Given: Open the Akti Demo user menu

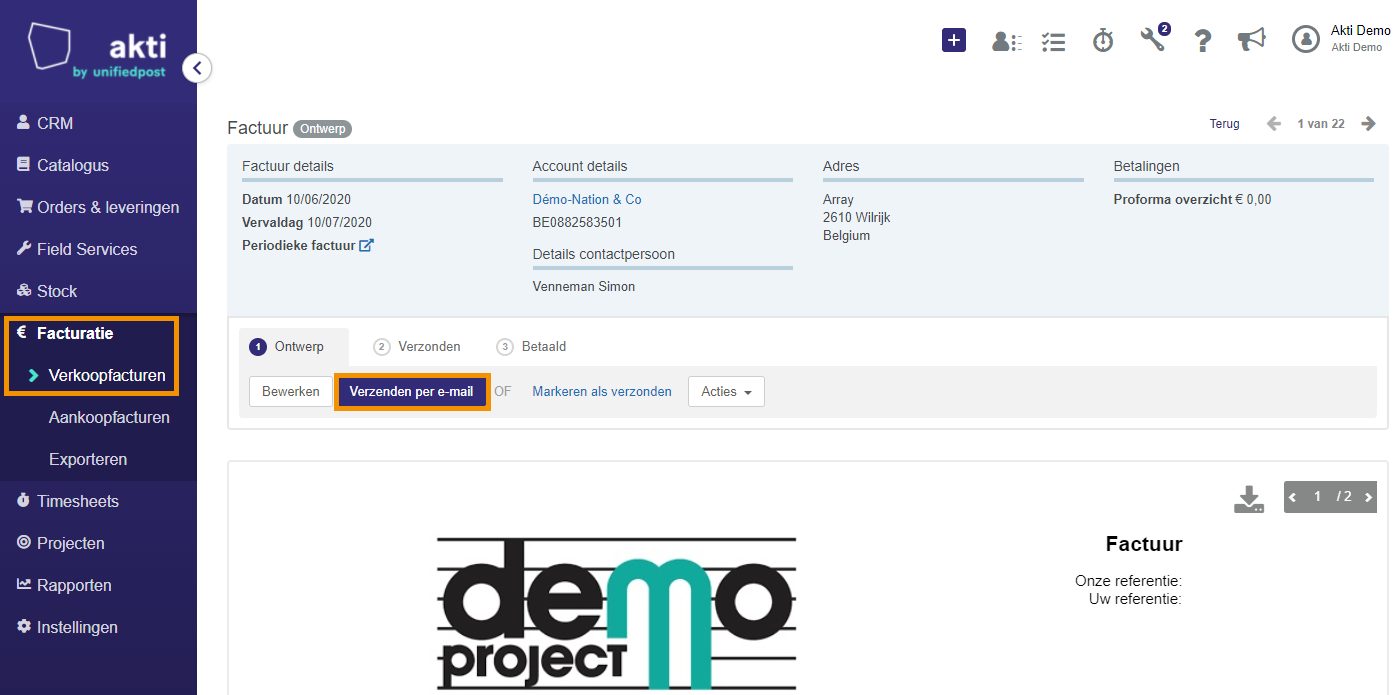Looking at the screenshot, I should pos(1340,39).
